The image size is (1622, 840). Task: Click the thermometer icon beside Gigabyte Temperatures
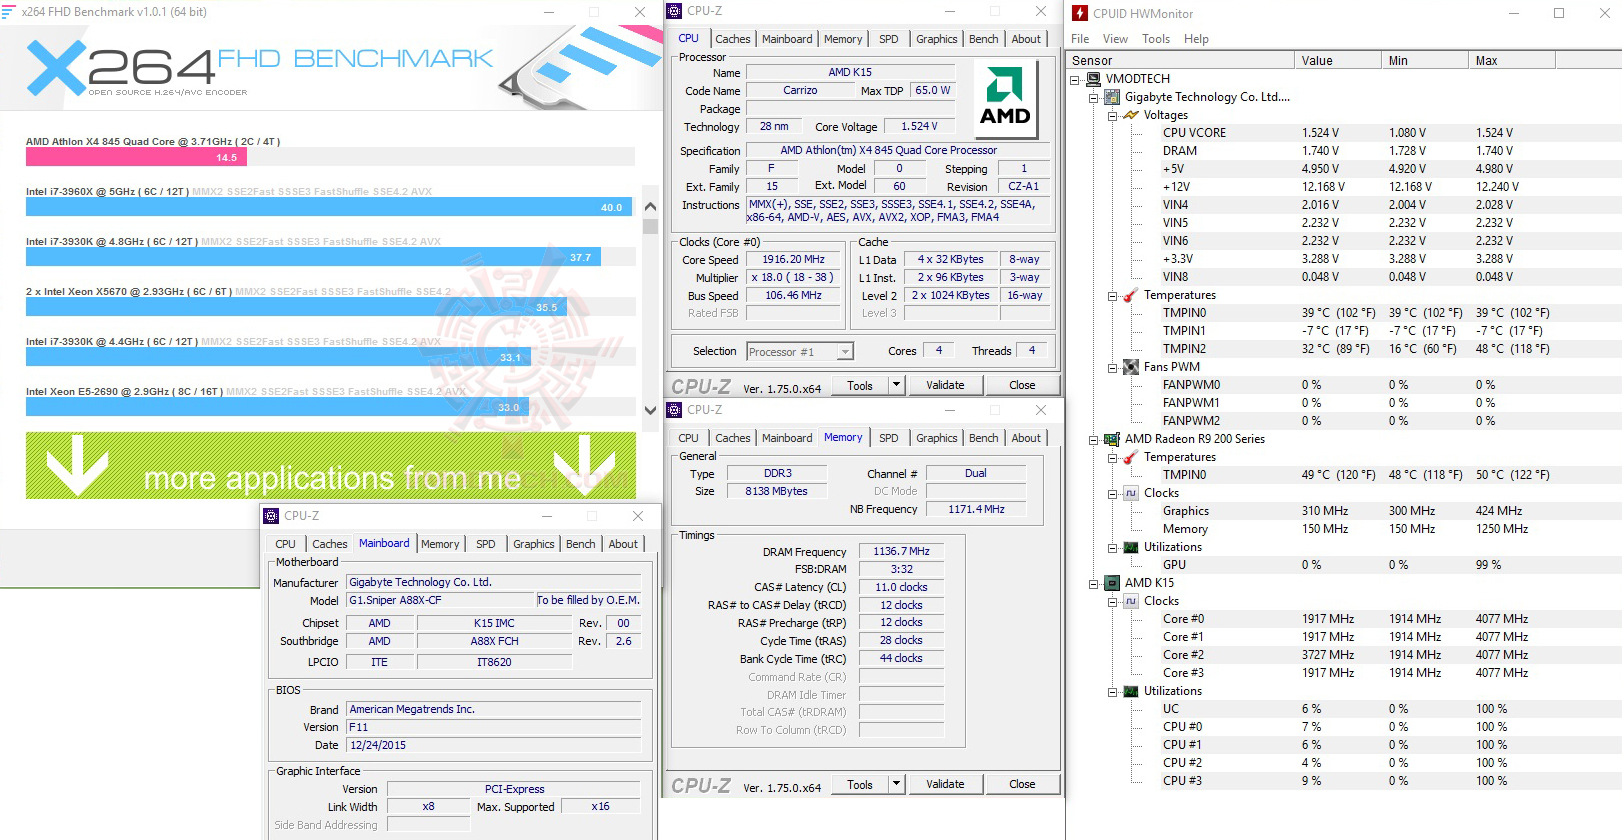click(x=1131, y=295)
